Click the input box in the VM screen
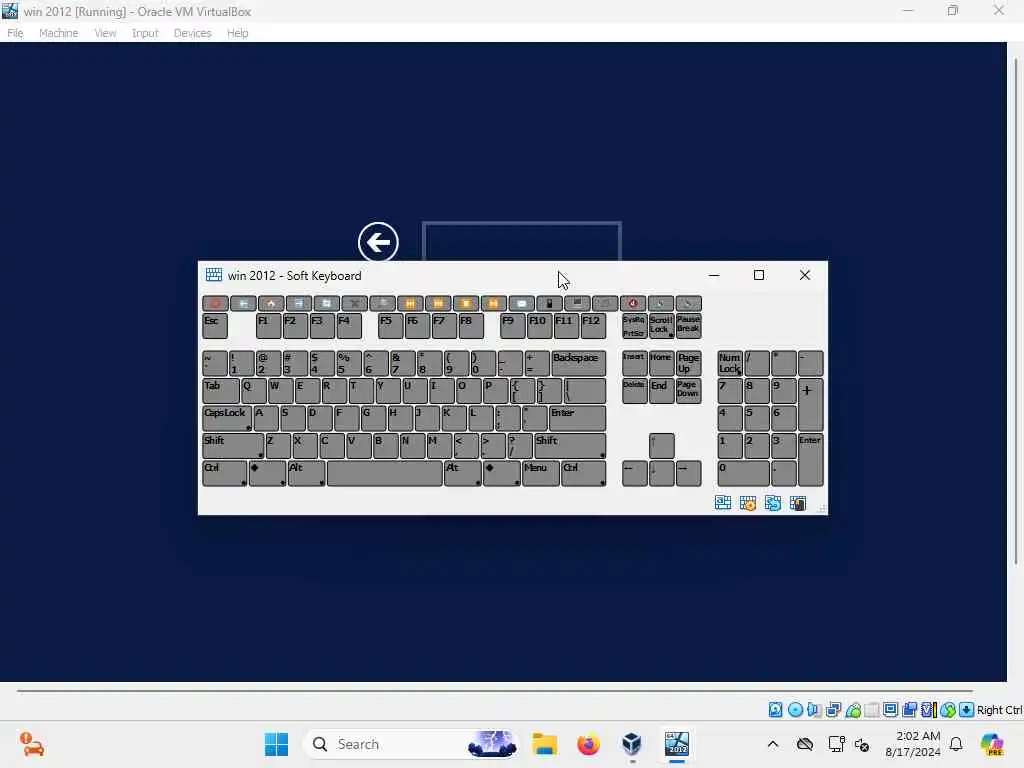Screen dimensions: 1024x768 pos(522,242)
